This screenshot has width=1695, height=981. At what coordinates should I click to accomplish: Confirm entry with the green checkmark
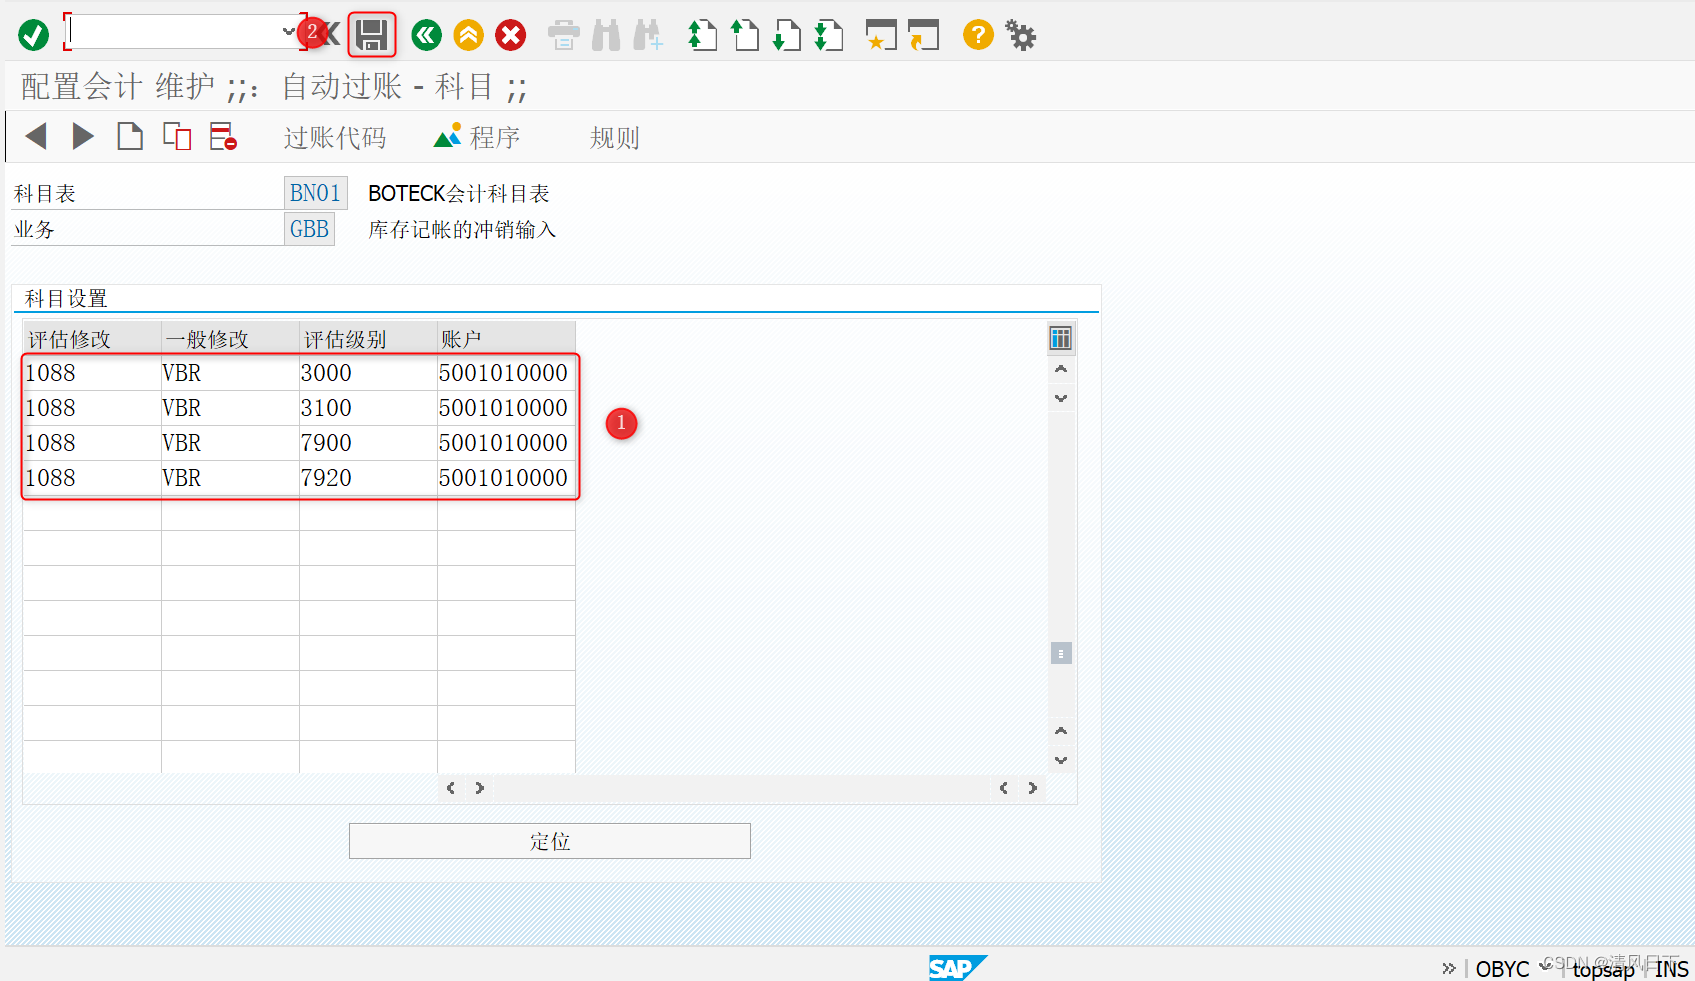tap(32, 34)
